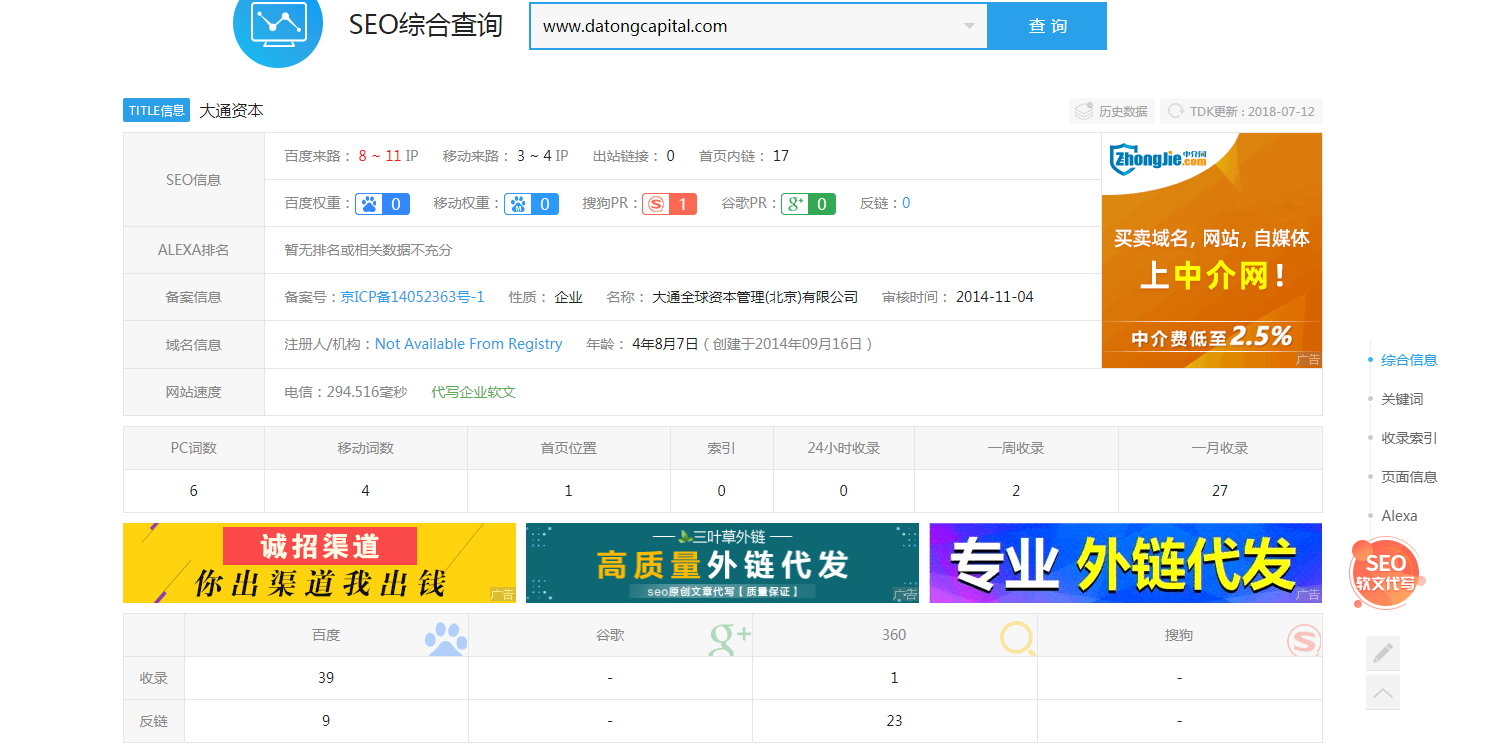
Task: Click the 谷歌PR g+ badge
Action: (x=808, y=204)
